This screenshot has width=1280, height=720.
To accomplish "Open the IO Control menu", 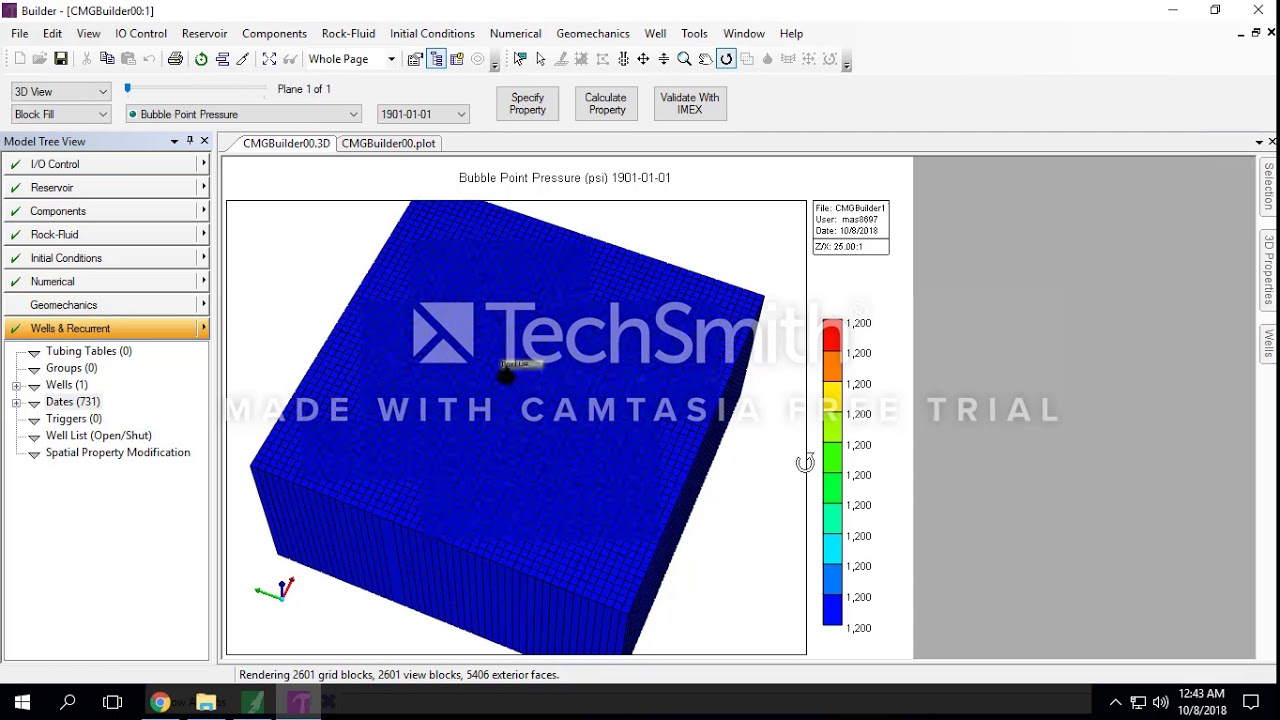I will pos(141,33).
